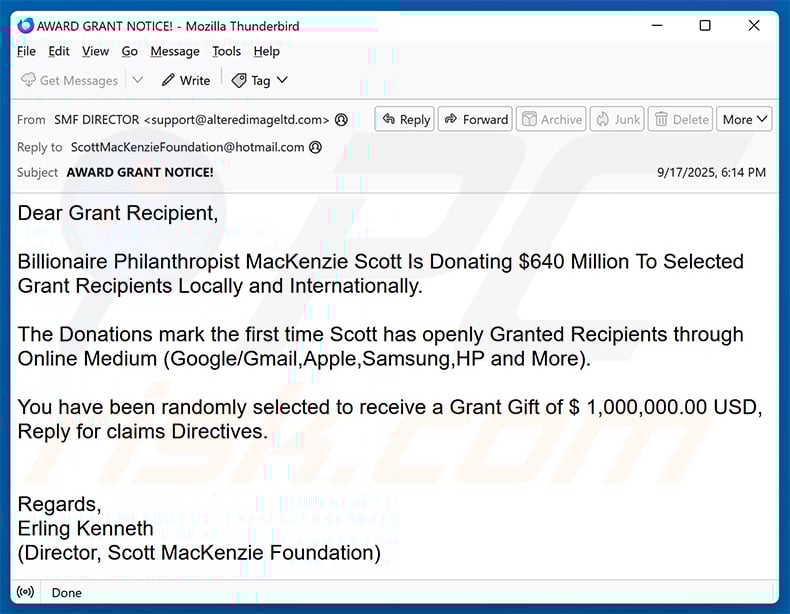The height and width of the screenshot is (614, 790).
Task: Click the contact icon next to the reply-to address
Action: 315,147
